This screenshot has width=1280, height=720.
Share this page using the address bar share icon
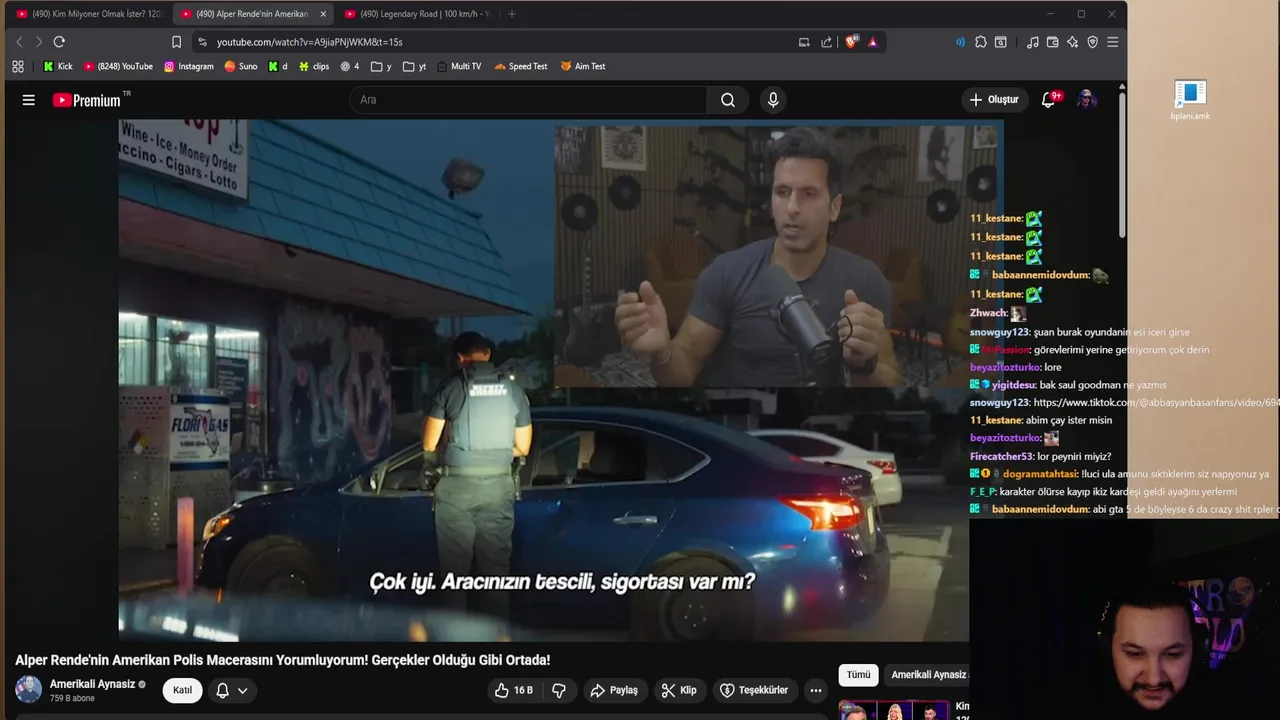click(x=826, y=42)
